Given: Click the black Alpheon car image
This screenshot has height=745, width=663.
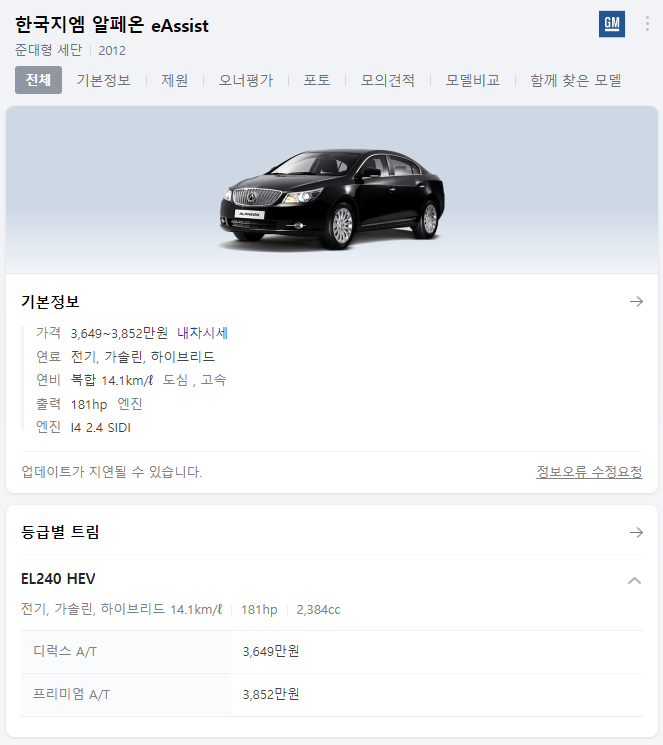Looking at the screenshot, I should click(x=332, y=200).
